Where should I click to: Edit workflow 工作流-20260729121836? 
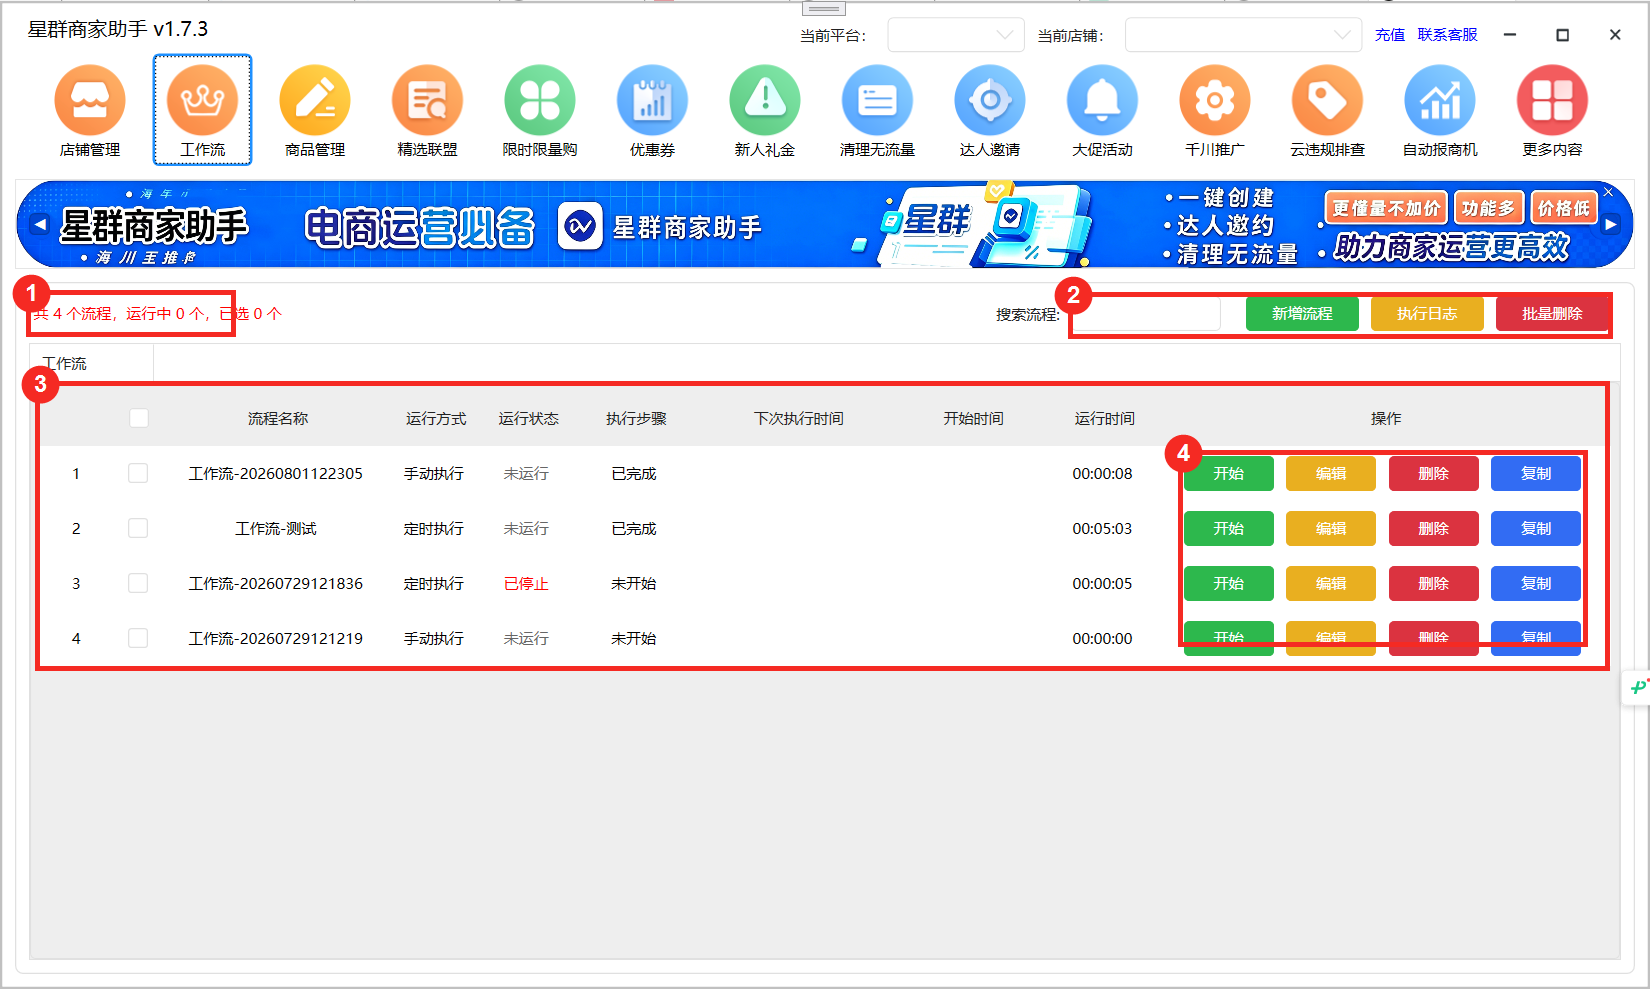[1331, 583]
